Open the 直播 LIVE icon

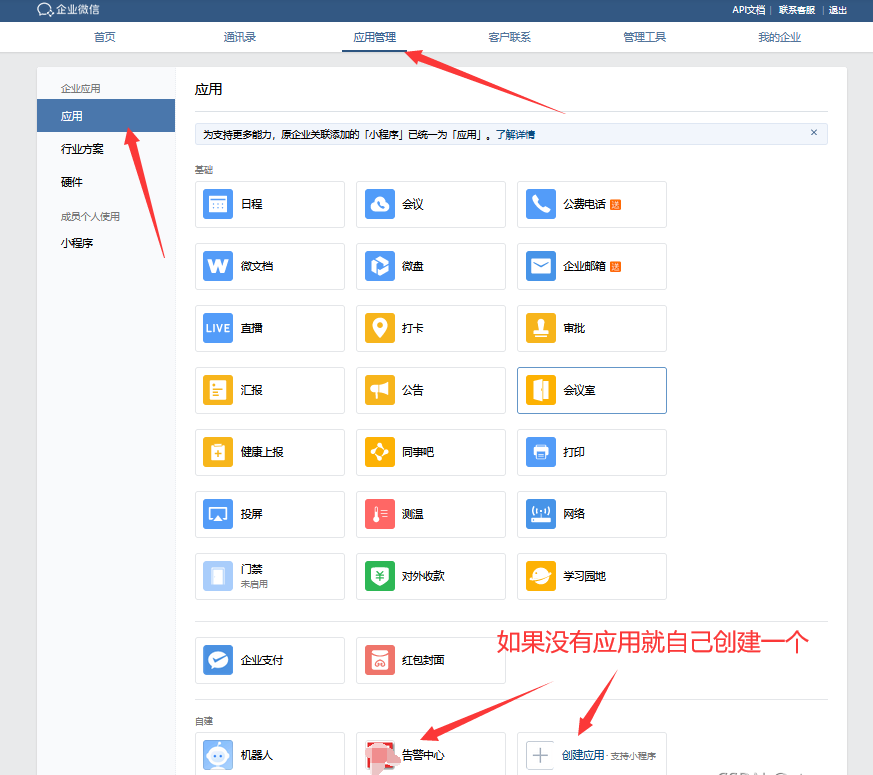pyautogui.click(x=218, y=328)
